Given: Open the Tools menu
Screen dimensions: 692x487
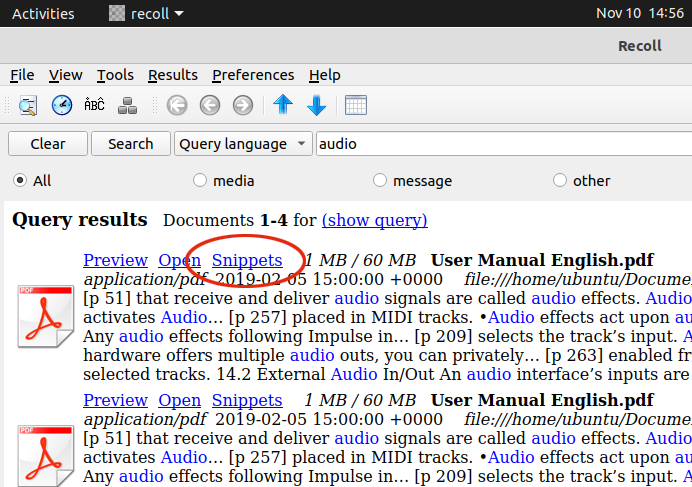Looking at the screenshot, I should (x=115, y=75).
